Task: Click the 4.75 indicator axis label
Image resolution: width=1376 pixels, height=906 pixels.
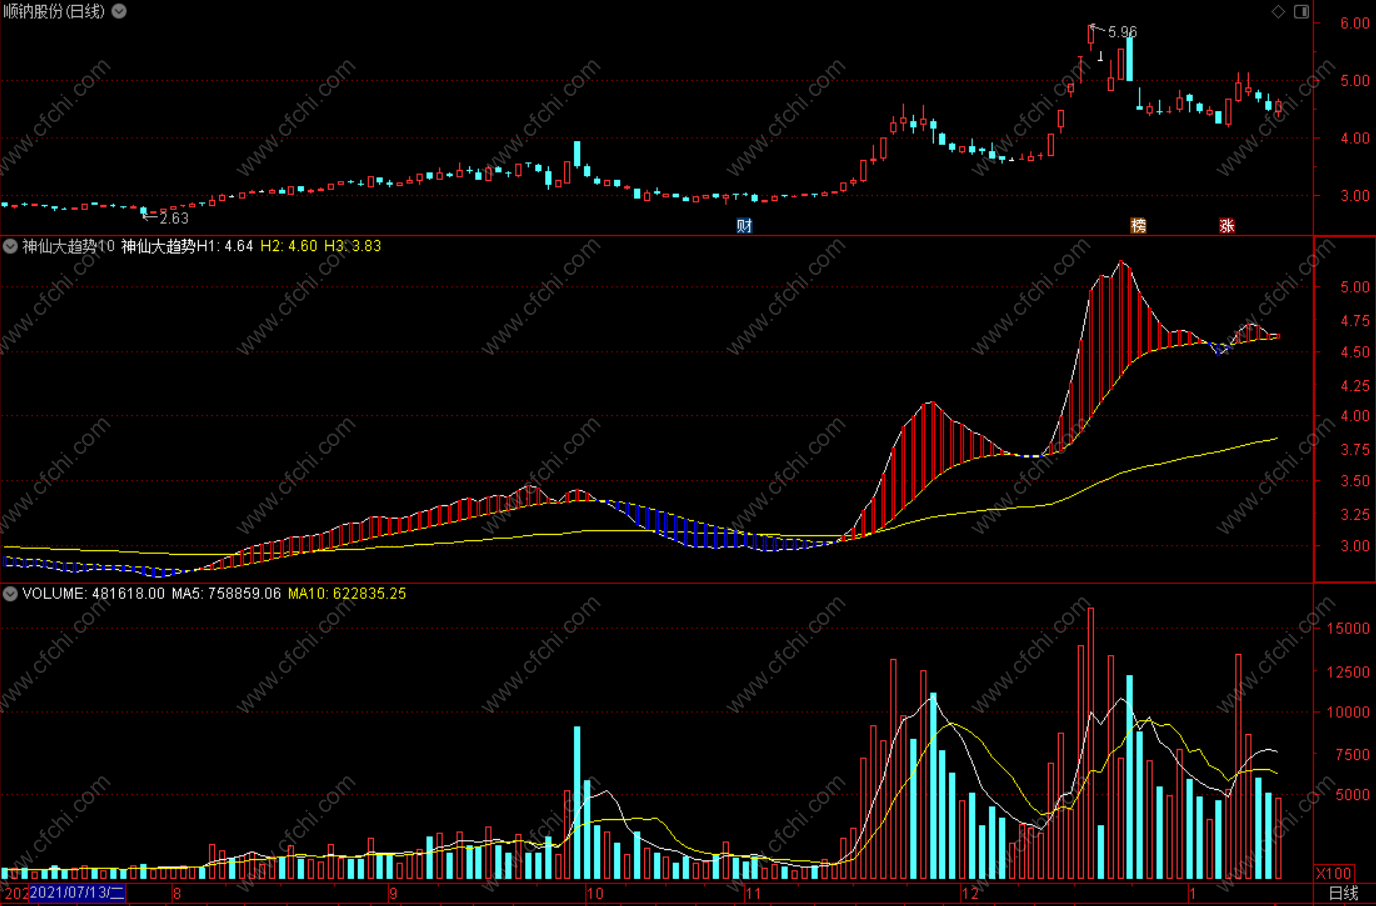Action: pyautogui.click(x=1355, y=321)
